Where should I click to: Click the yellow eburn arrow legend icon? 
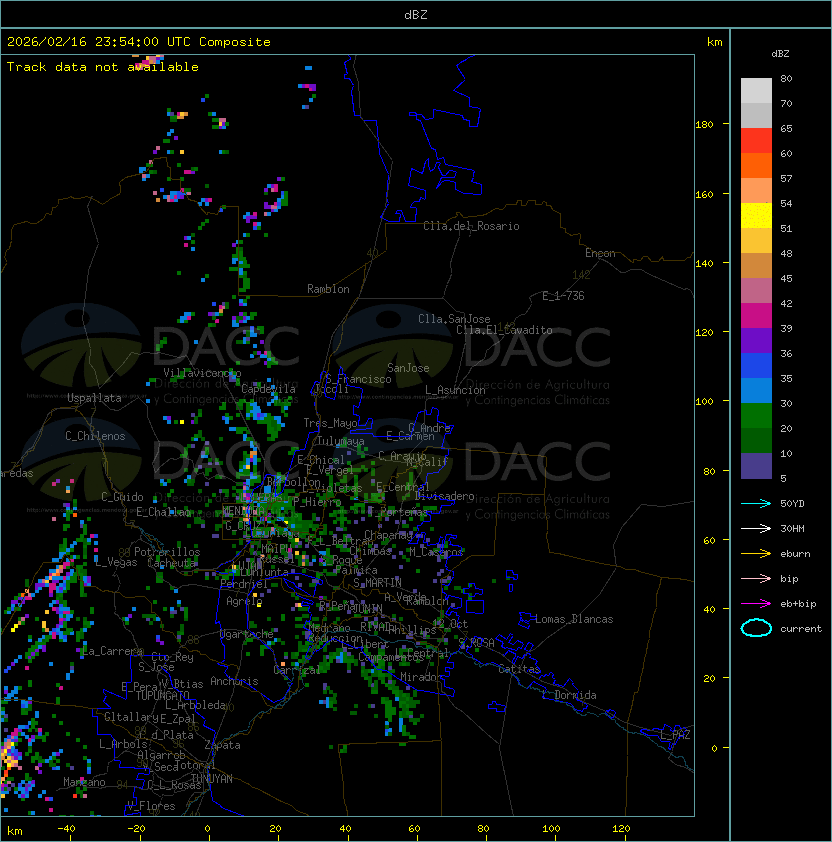pos(756,554)
